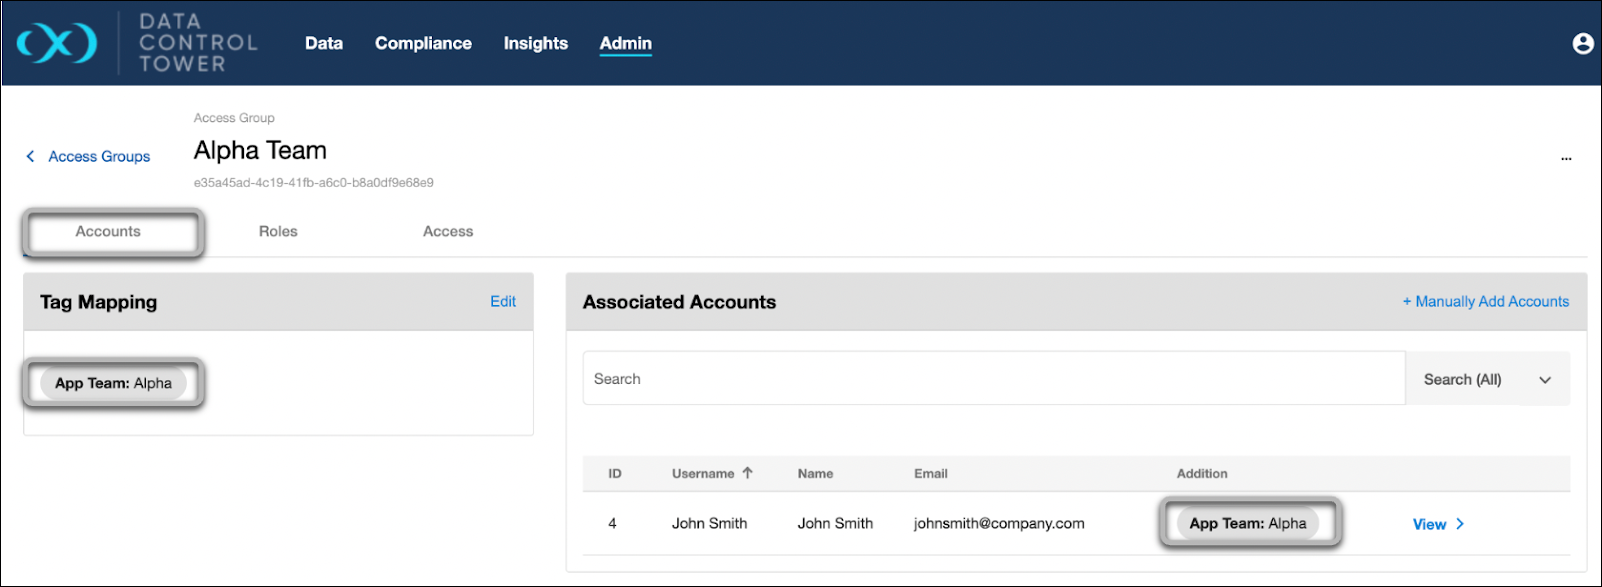This screenshot has height=587, width=1602.
Task: Open the Compliance menu
Action: (x=423, y=43)
